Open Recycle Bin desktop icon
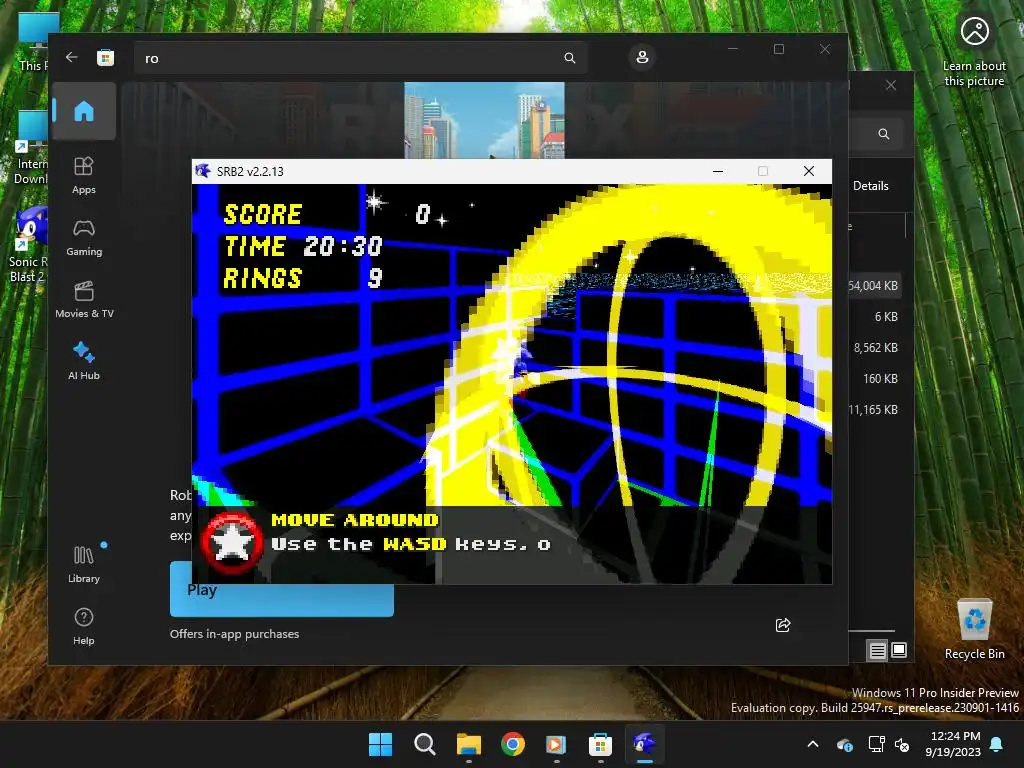This screenshot has width=1024, height=768. [x=974, y=629]
